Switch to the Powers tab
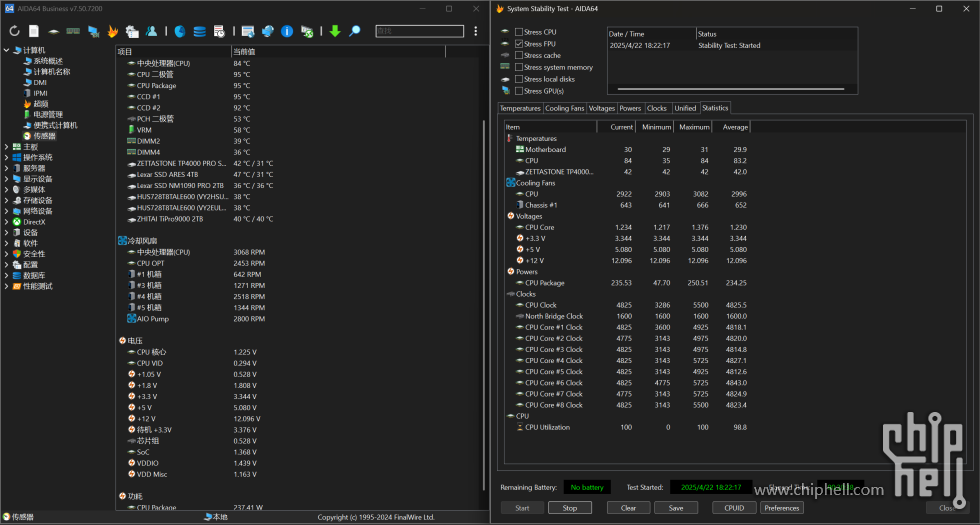This screenshot has width=980, height=525. [630, 108]
